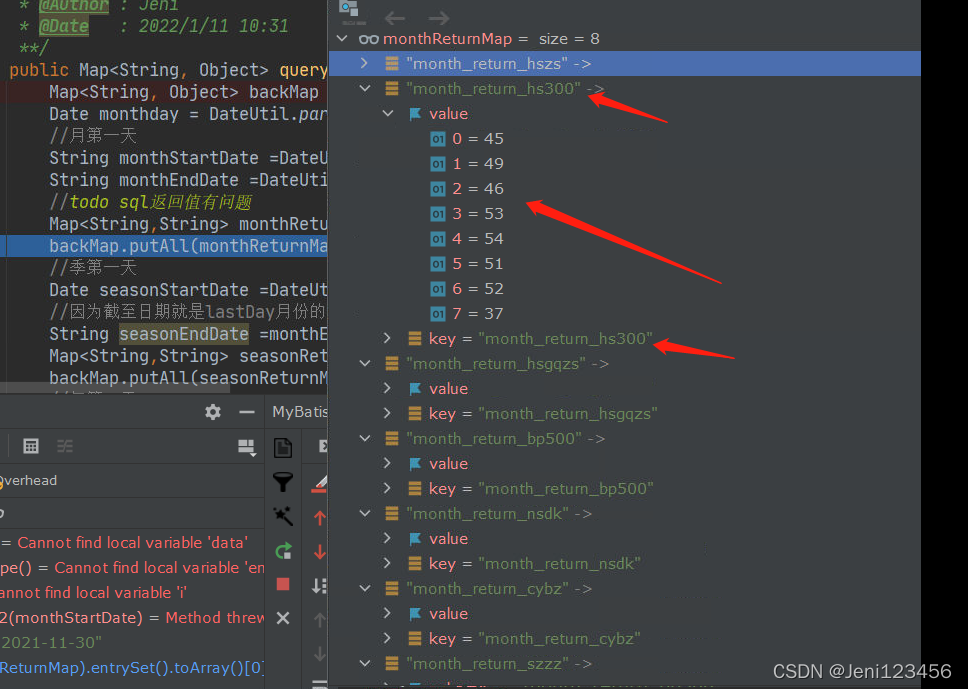Expand the "month_return_hszs" entry

(x=364, y=63)
